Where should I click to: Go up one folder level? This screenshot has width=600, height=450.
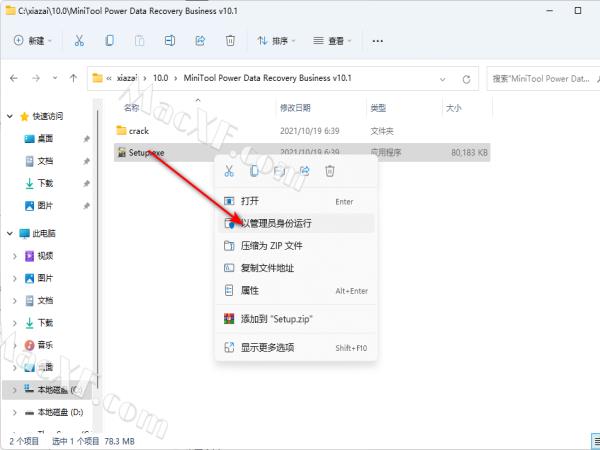73,78
